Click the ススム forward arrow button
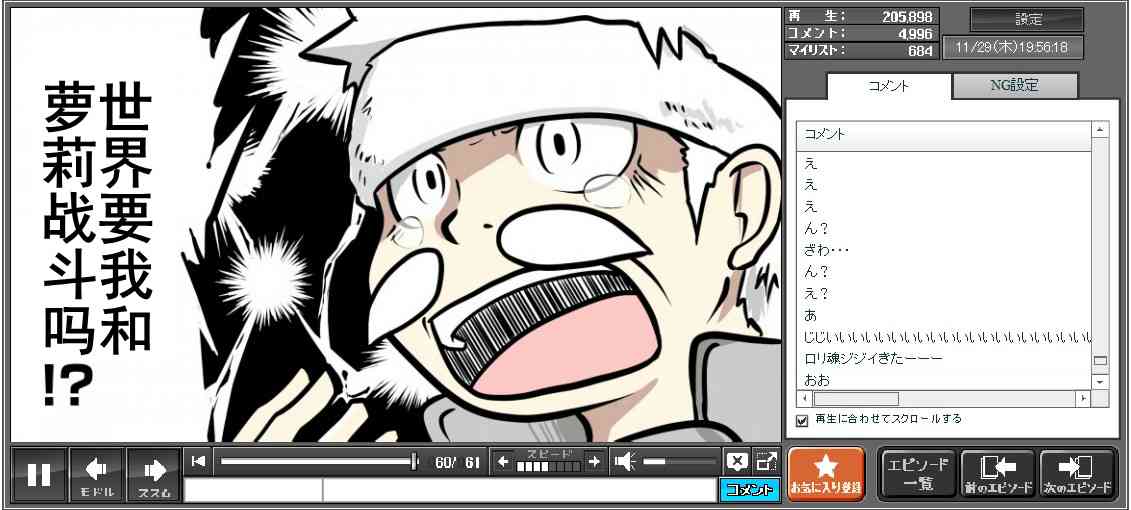Image resolution: width=1131 pixels, height=510 pixels. [x=154, y=474]
